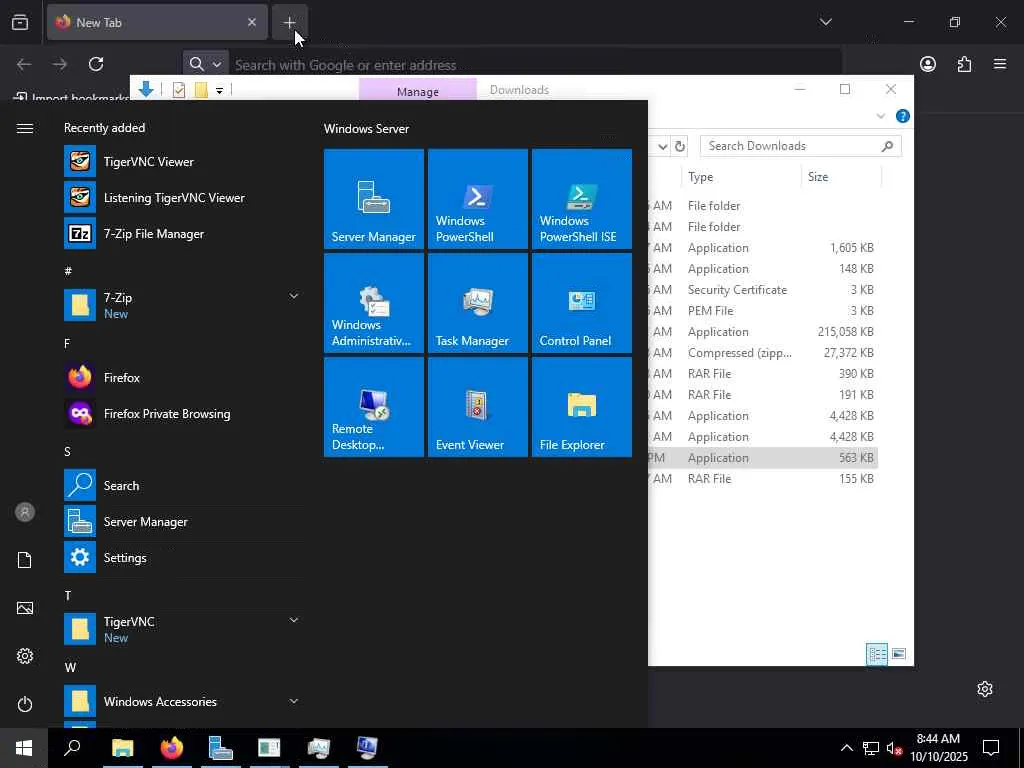The image size is (1024, 768).
Task: Open Server Manager on the taskbar
Action: 220,748
